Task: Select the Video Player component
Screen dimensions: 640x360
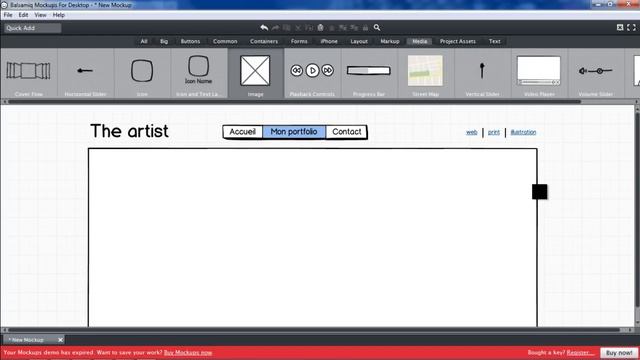Action: (539, 73)
